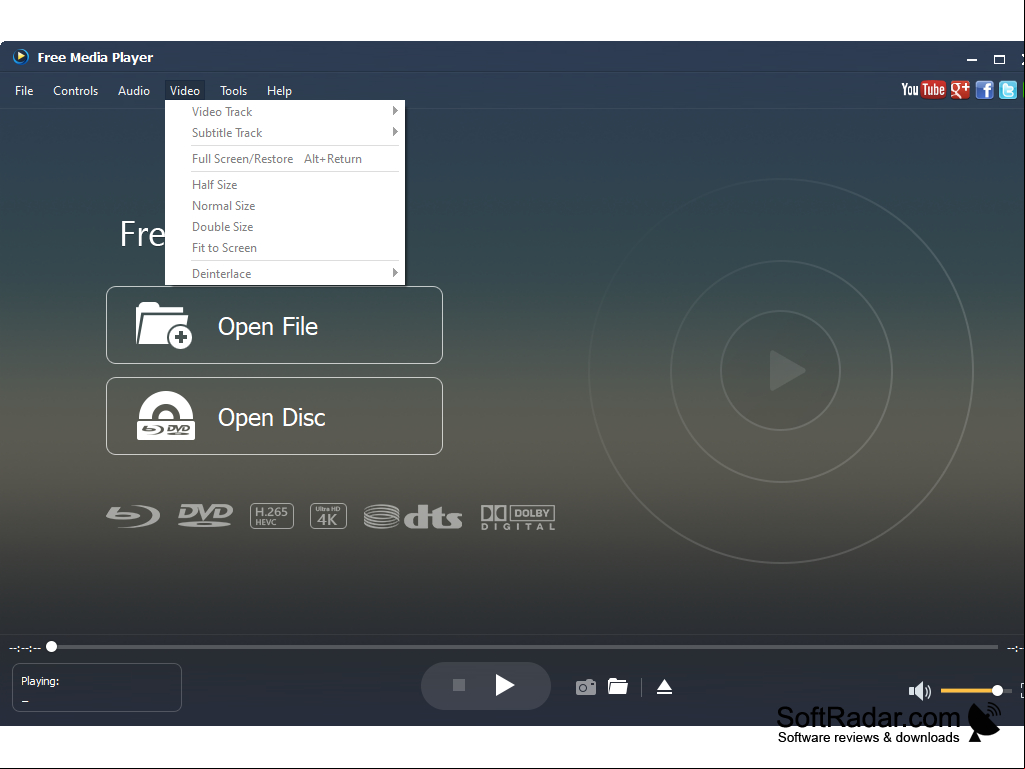Viewport: 1025px width, 769px height.
Task: Open the Twitter bird icon
Action: [x=1008, y=90]
